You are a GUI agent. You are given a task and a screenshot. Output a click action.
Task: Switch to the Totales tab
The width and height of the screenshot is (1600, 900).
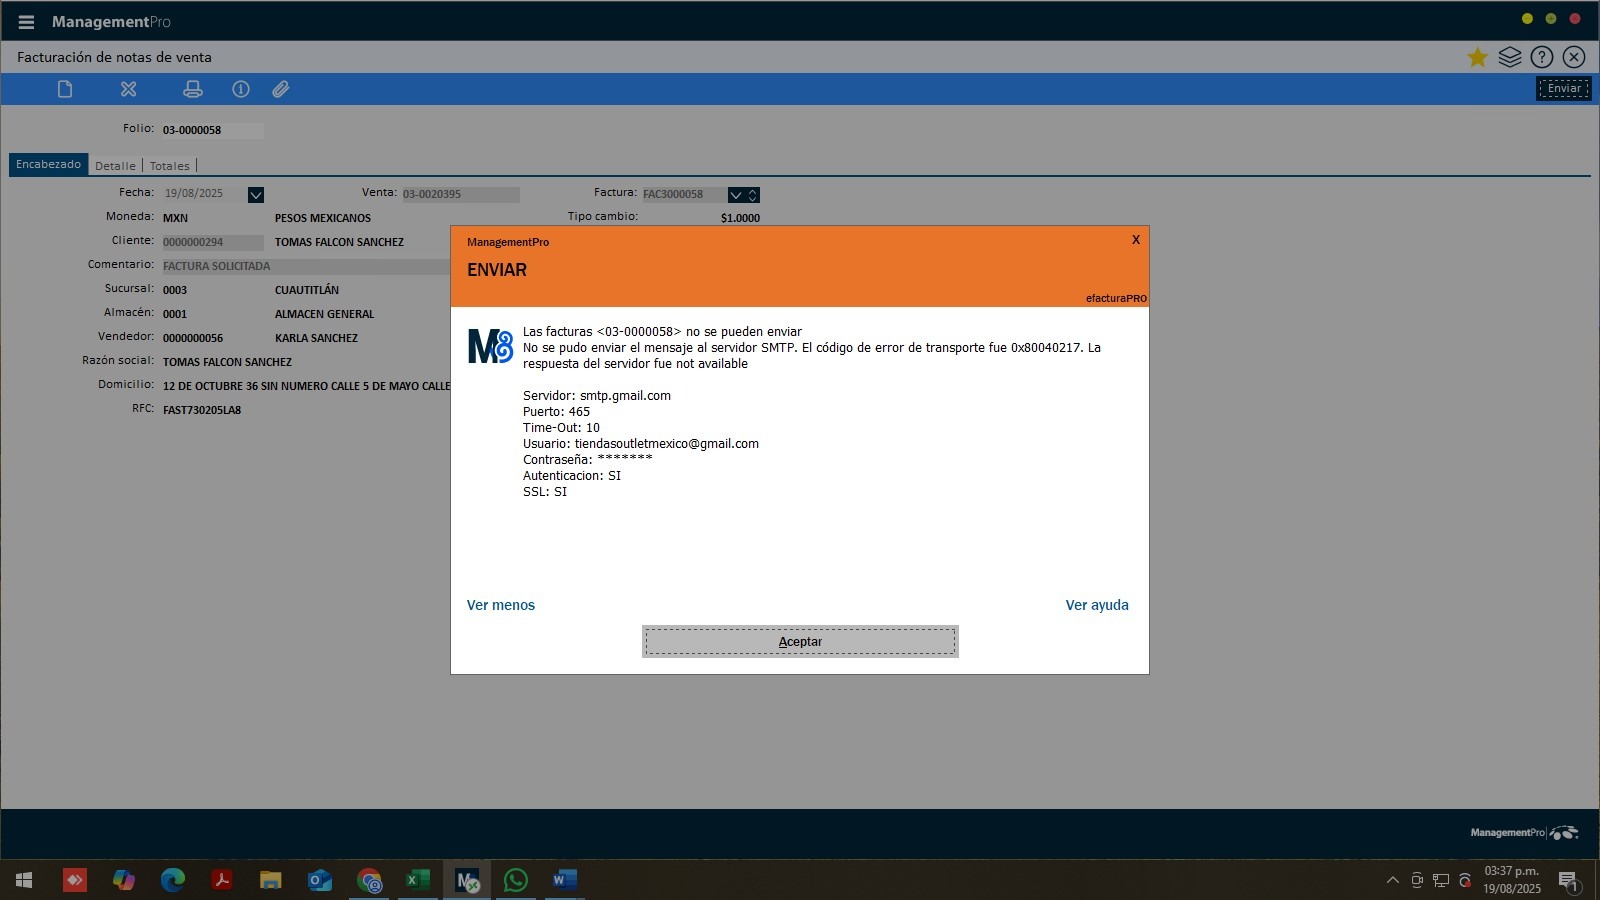[x=170, y=166]
